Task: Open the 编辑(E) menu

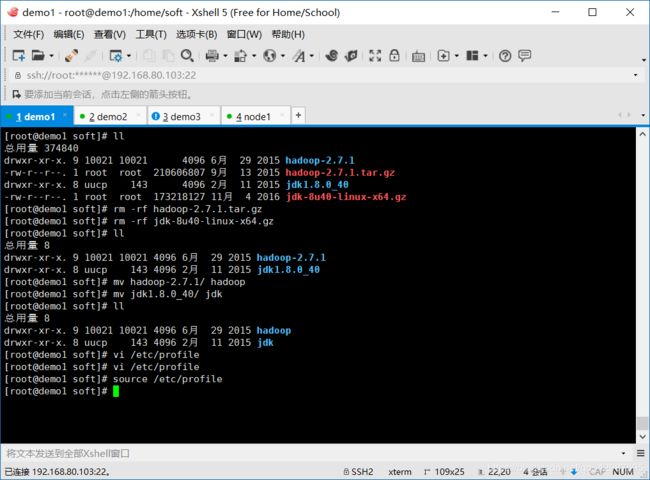Action: point(69,34)
